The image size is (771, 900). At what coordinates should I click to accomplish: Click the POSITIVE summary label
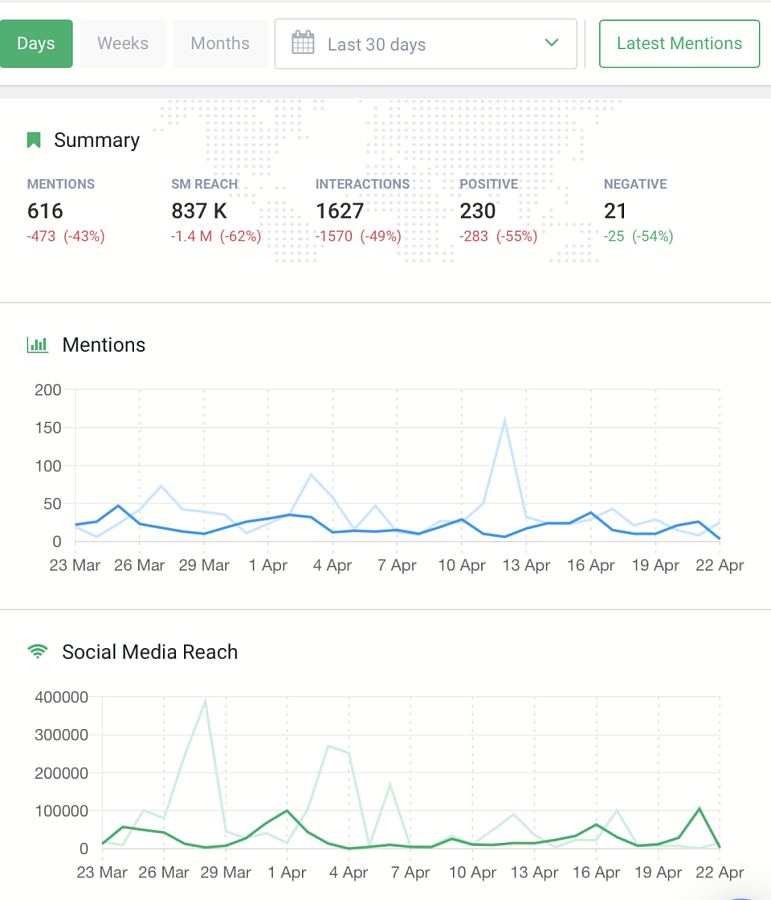tap(489, 184)
